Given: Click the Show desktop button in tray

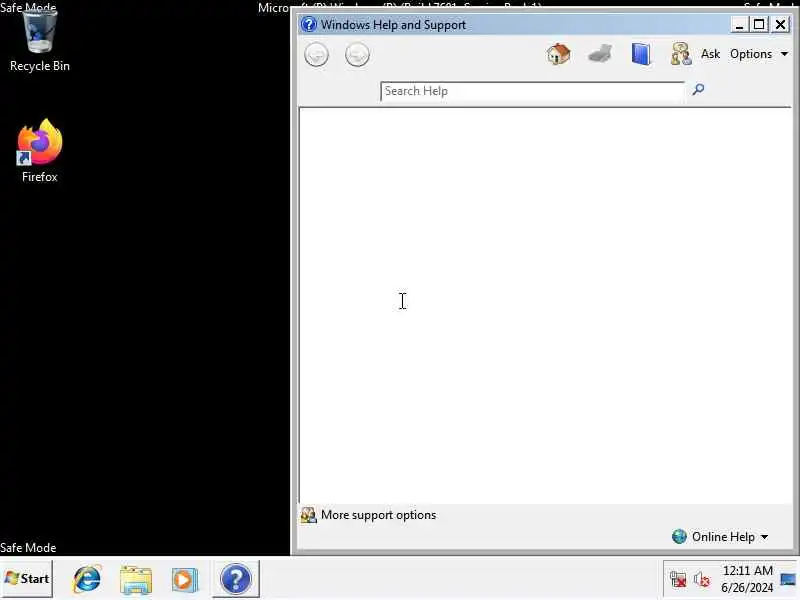Looking at the screenshot, I should point(789,579).
